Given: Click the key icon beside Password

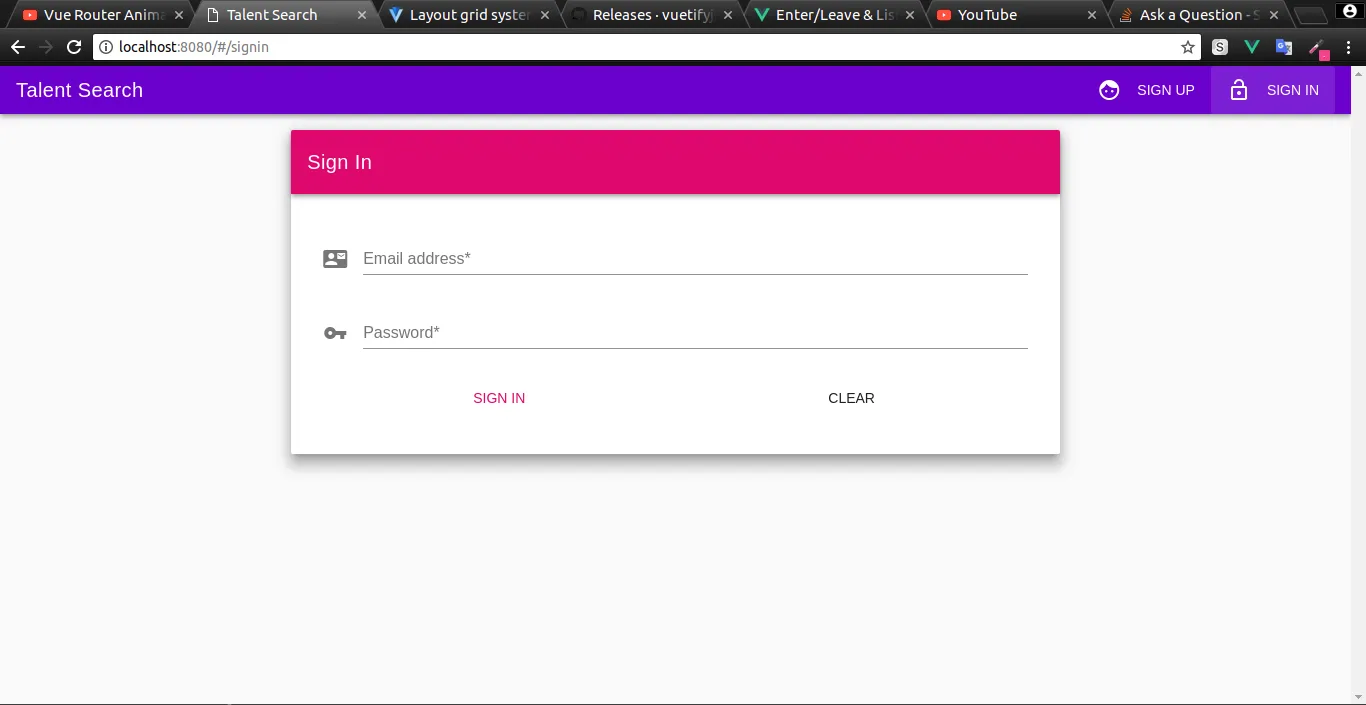Looking at the screenshot, I should tap(335, 333).
